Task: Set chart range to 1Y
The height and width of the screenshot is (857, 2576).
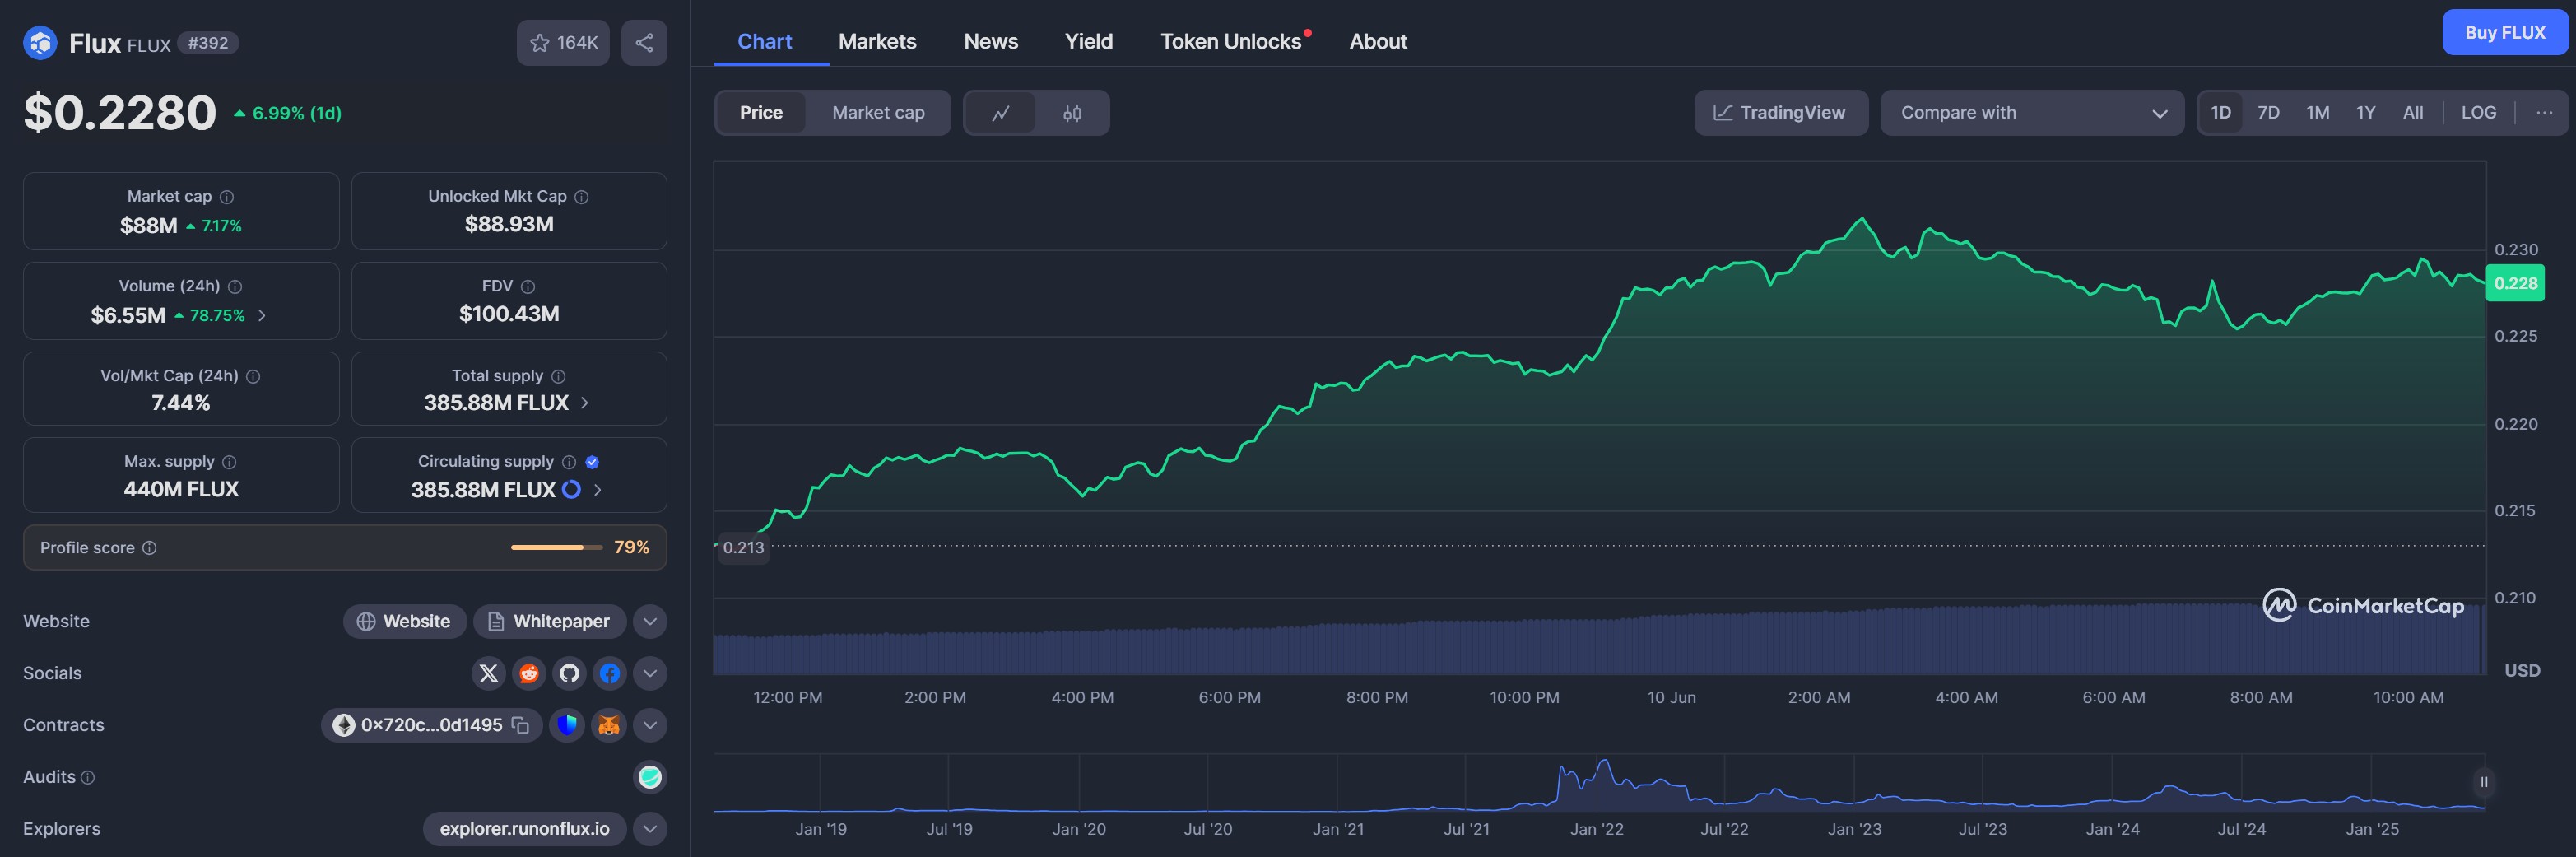Action: tap(2365, 113)
